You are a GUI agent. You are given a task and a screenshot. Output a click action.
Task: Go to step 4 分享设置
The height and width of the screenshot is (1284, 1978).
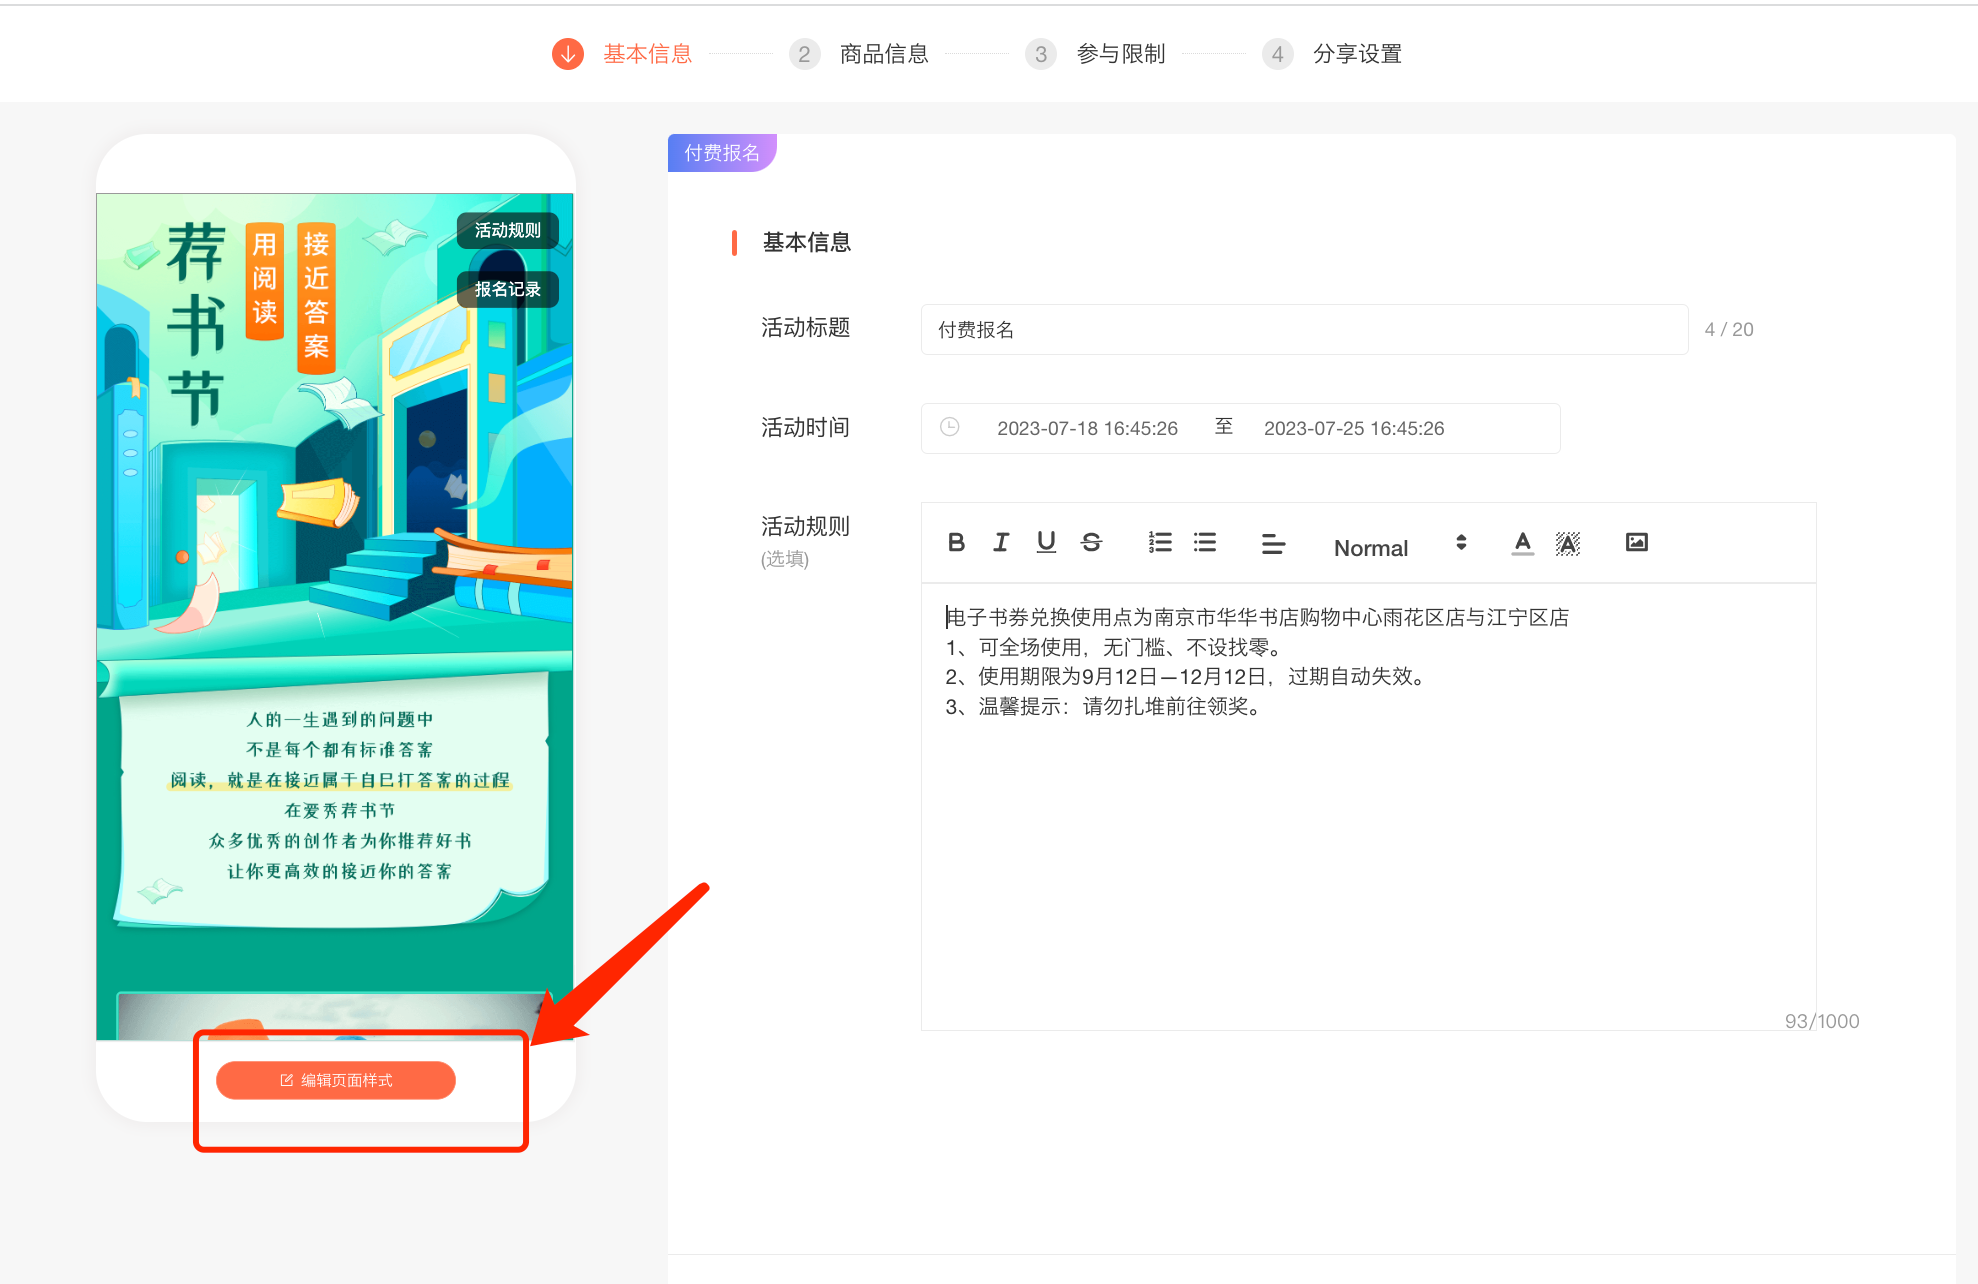tap(1356, 54)
